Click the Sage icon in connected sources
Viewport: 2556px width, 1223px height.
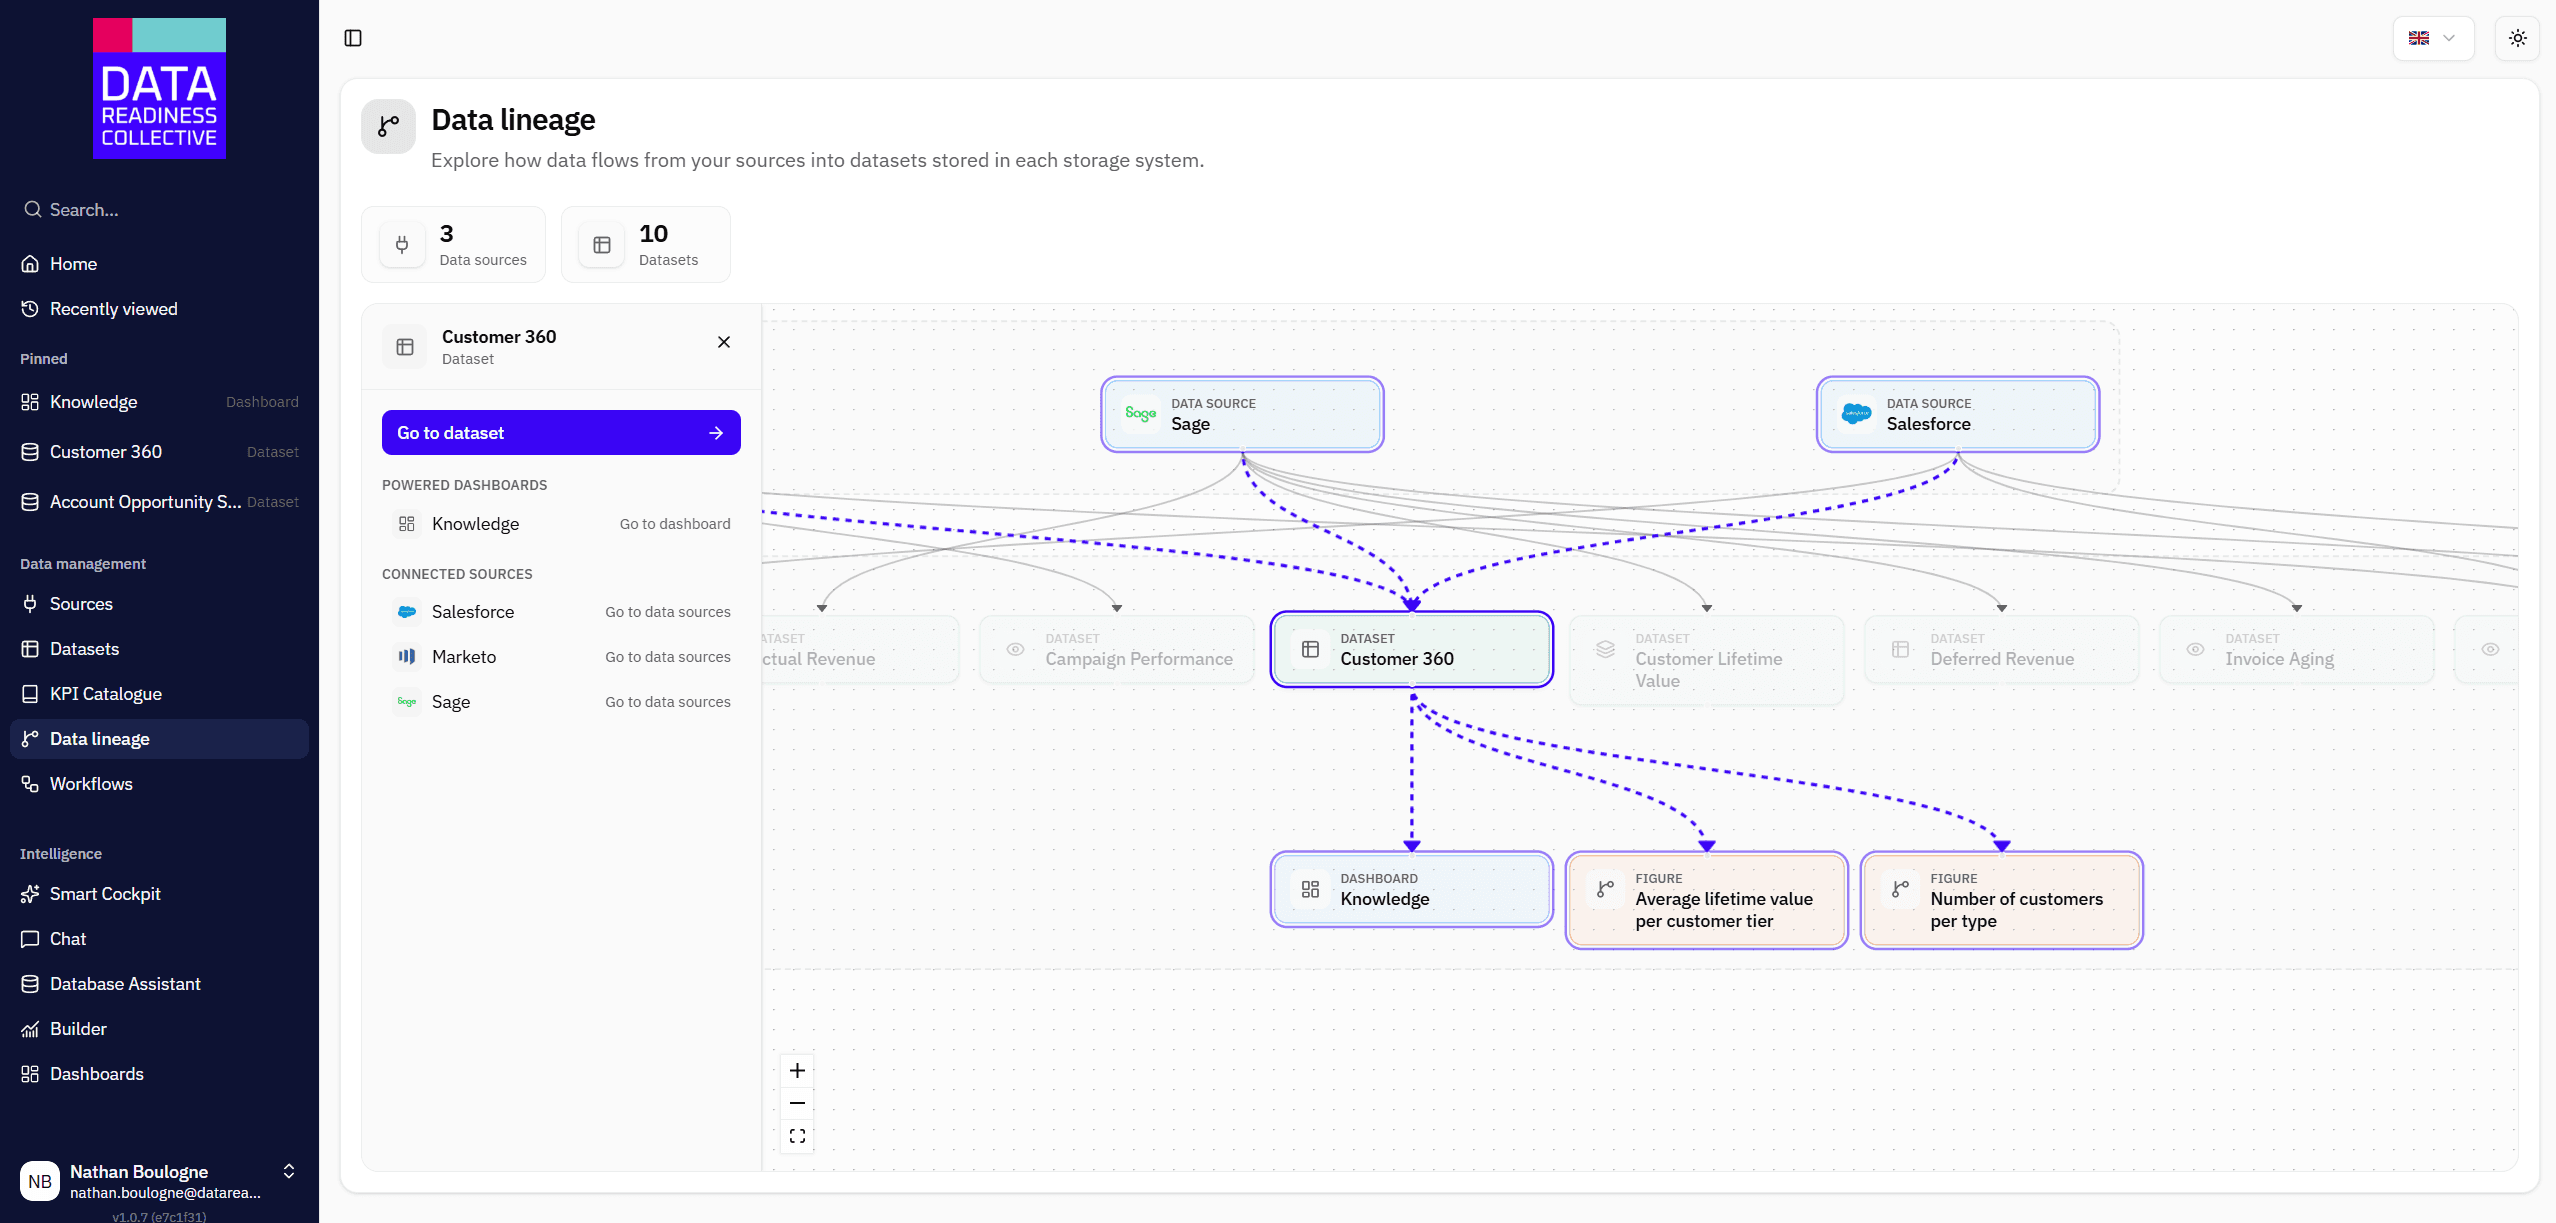pyautogui.click(x=407, y=702)
